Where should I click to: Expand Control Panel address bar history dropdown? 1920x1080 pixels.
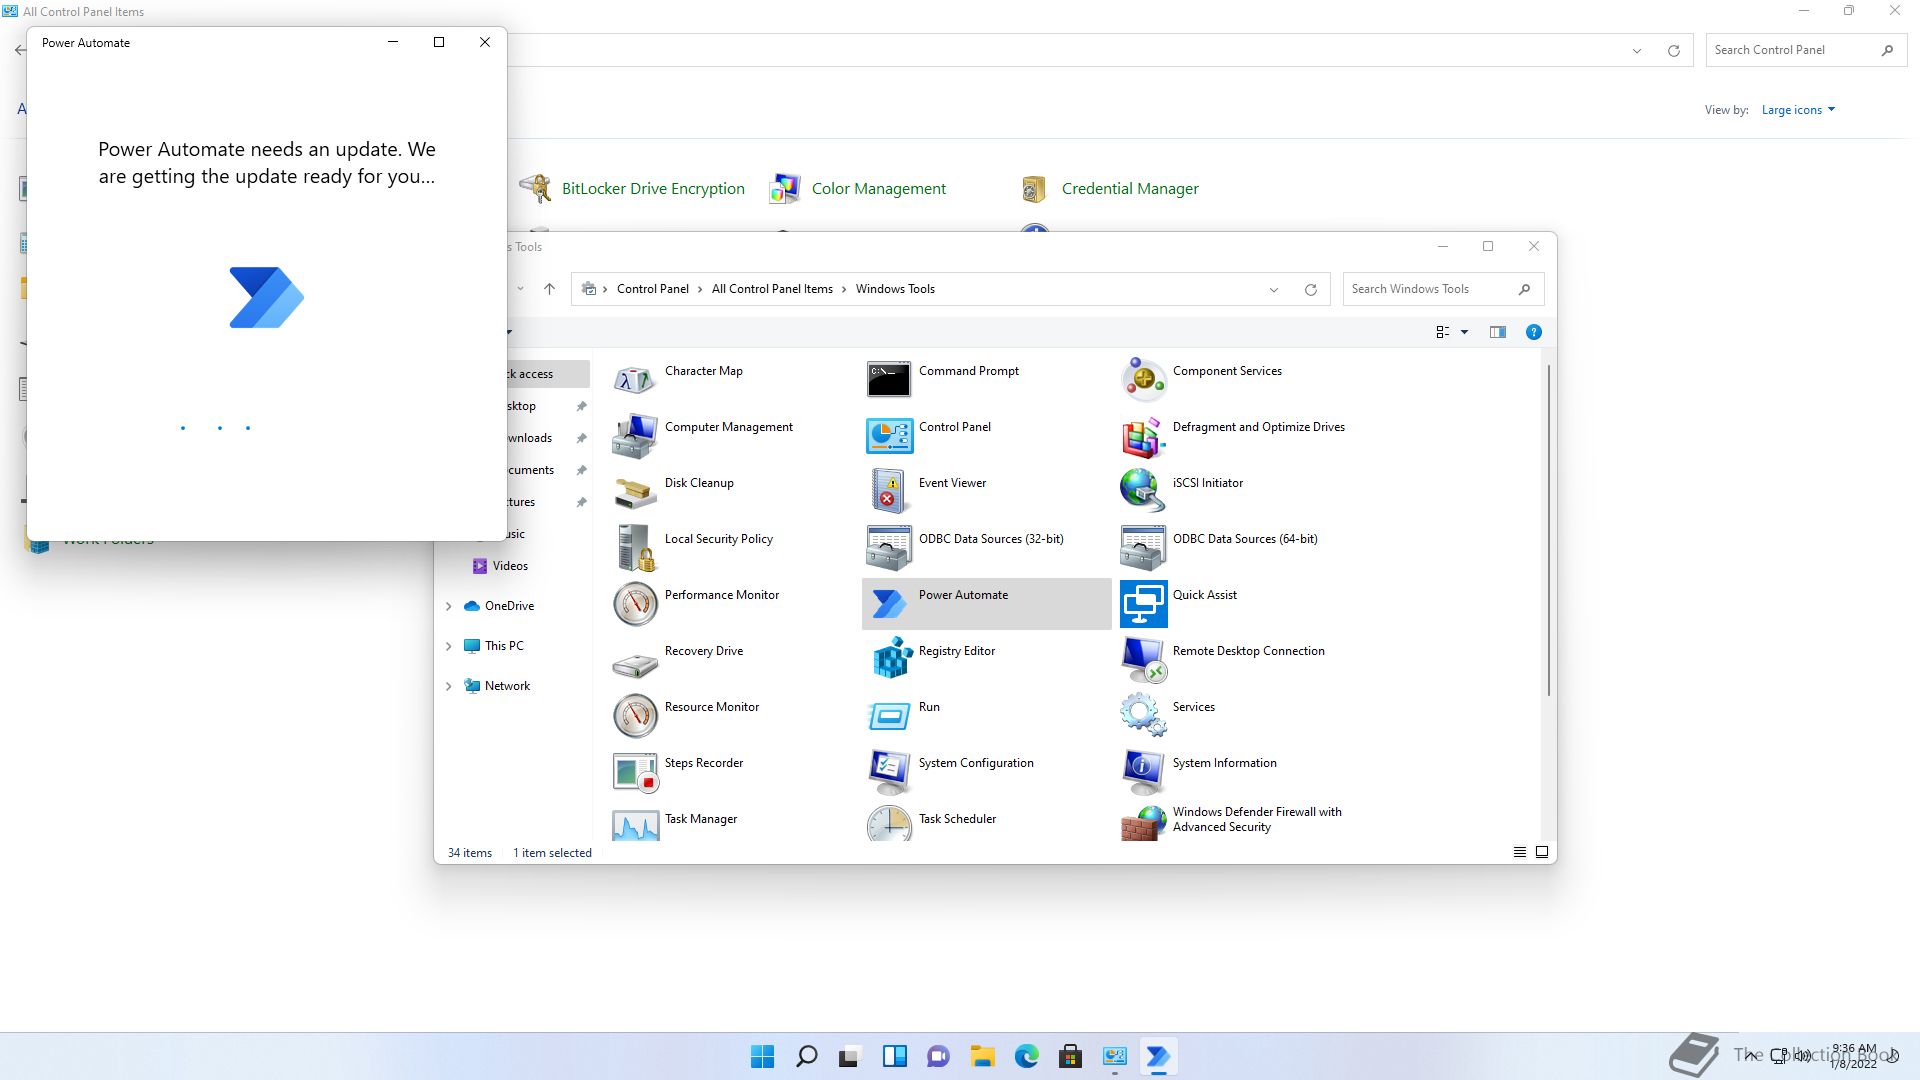click(1637, 50)
